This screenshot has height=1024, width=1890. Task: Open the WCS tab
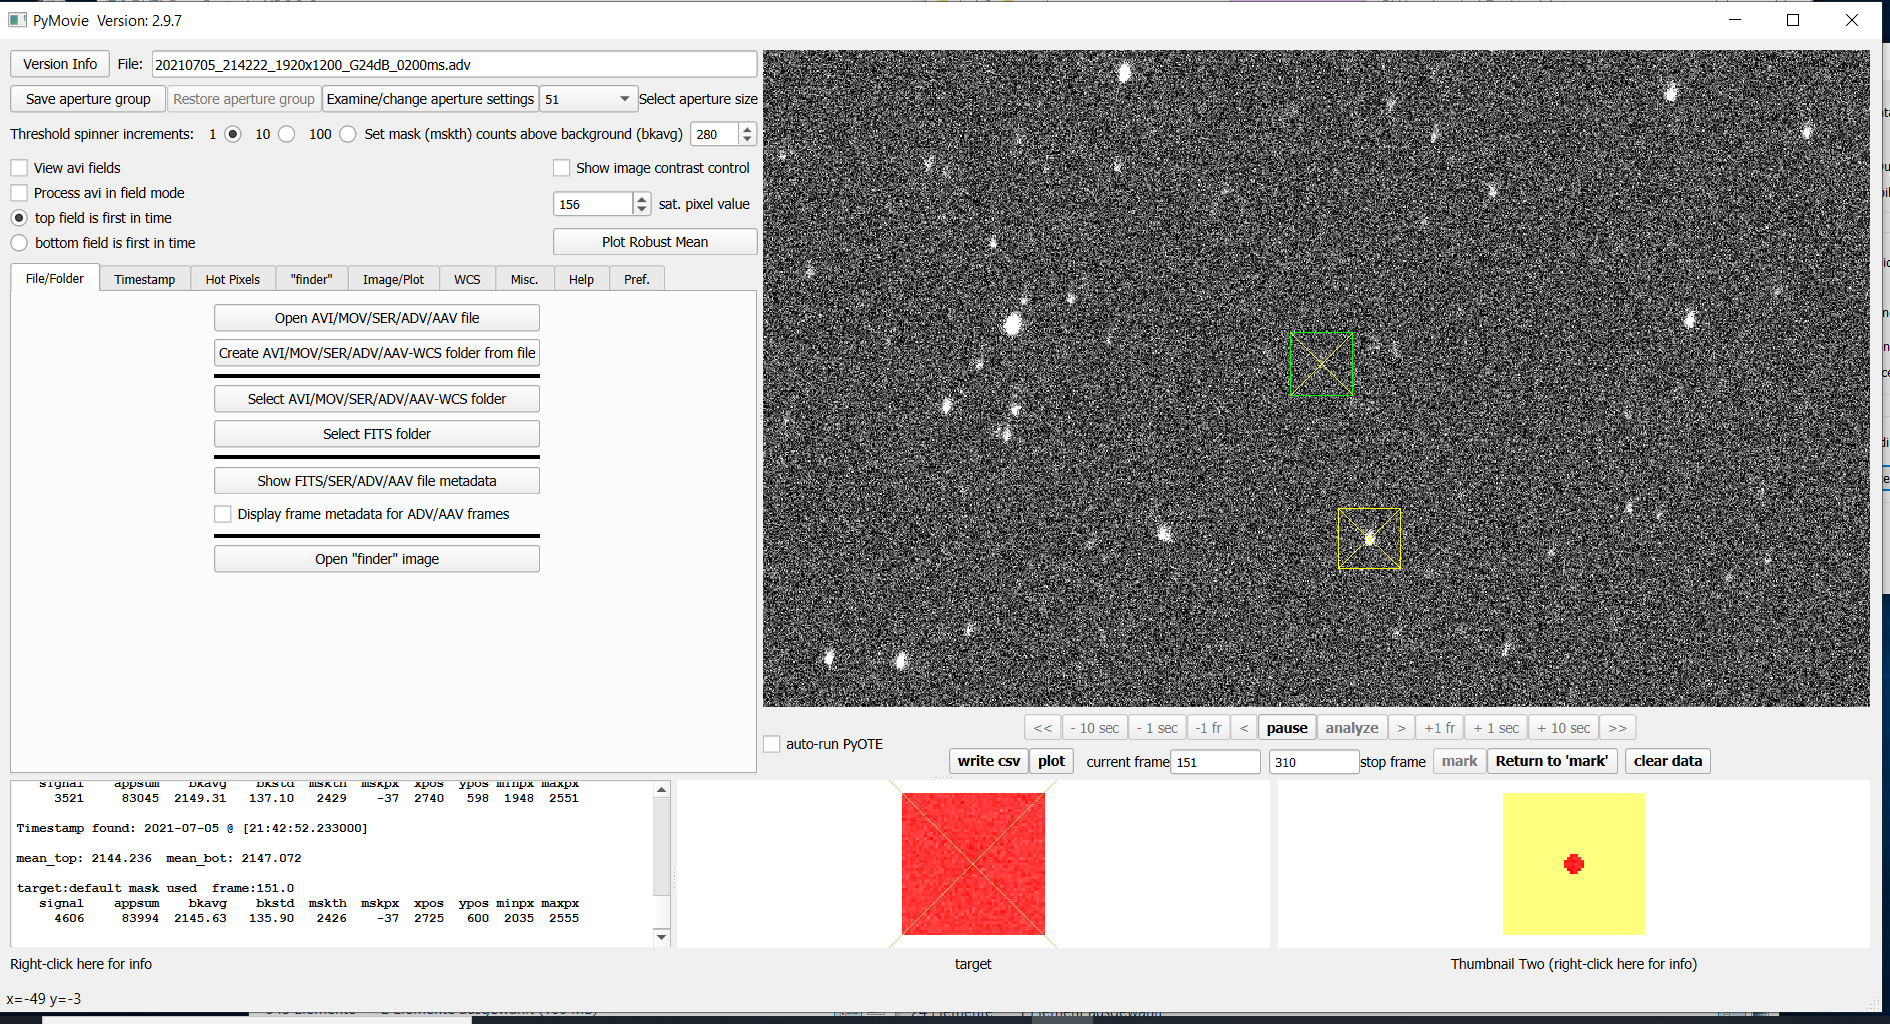click(x=467, y=279)
